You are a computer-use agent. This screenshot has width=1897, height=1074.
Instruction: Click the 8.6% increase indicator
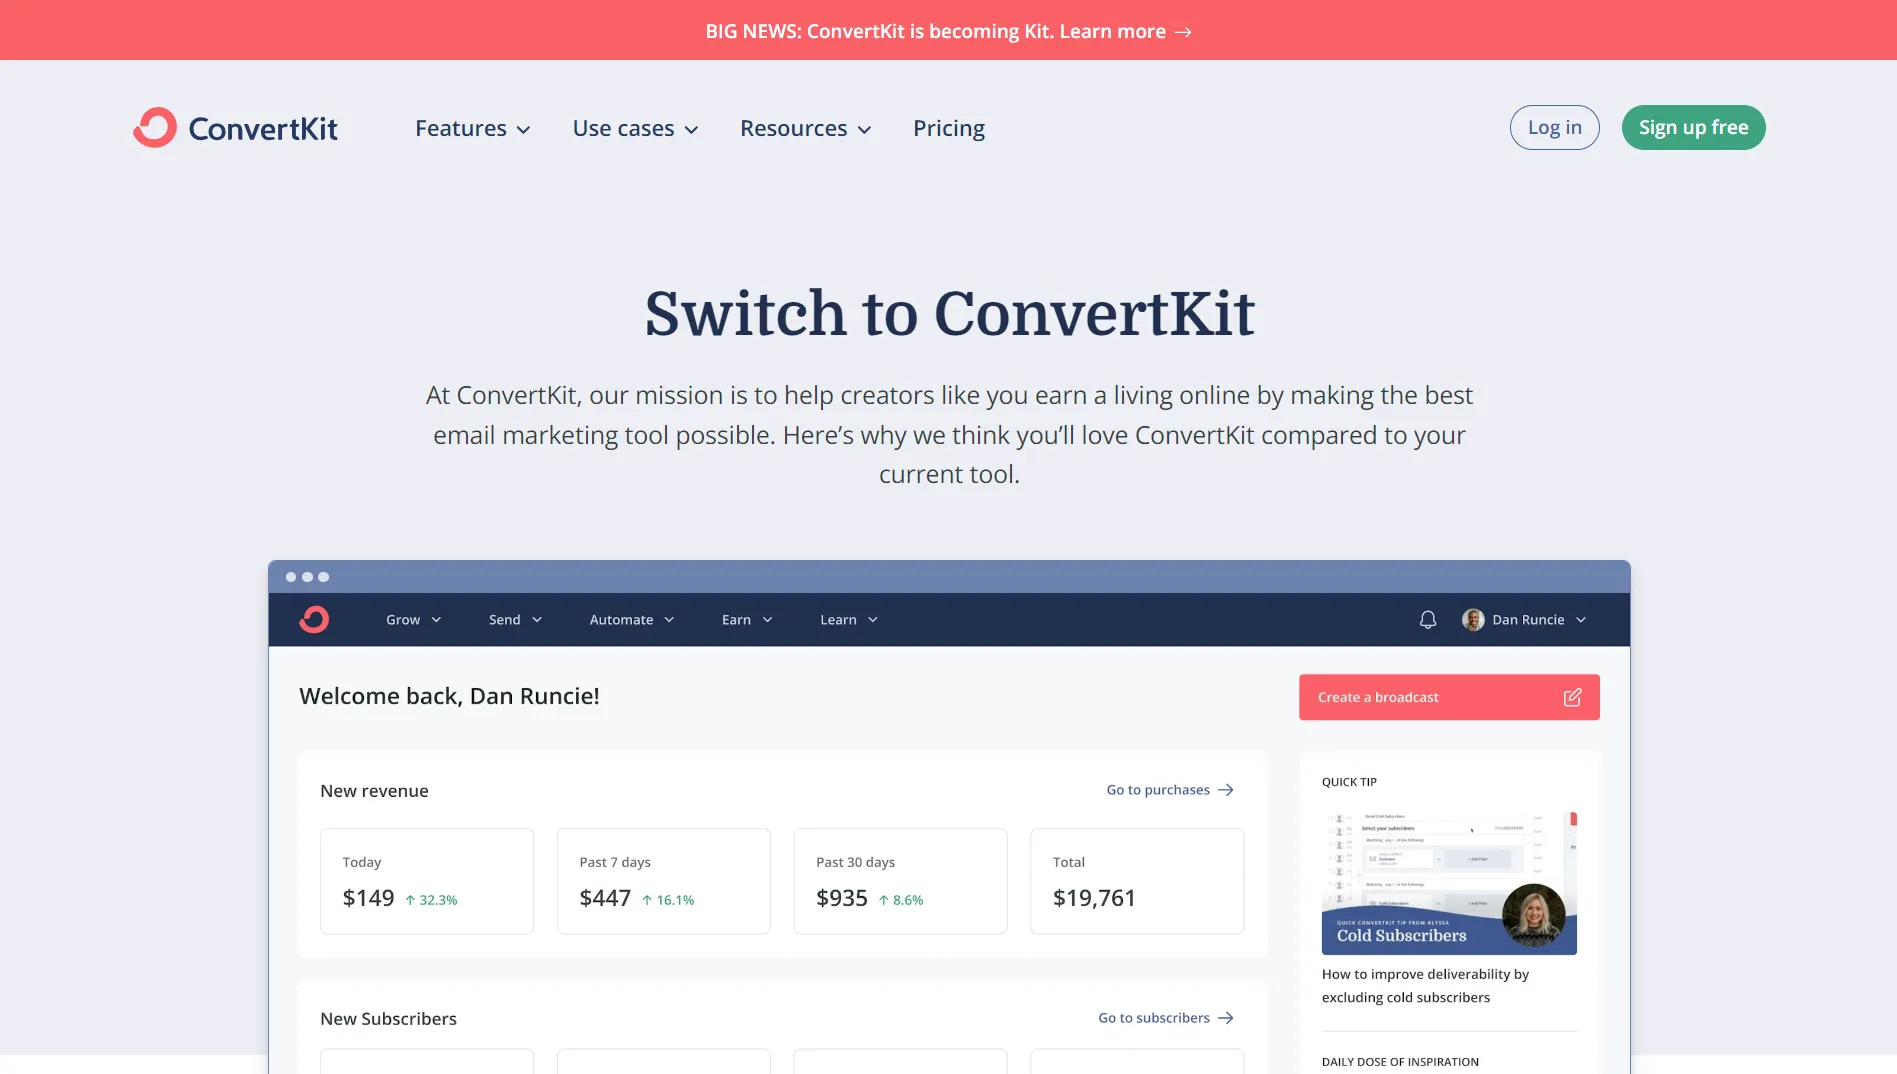point(901,900)
